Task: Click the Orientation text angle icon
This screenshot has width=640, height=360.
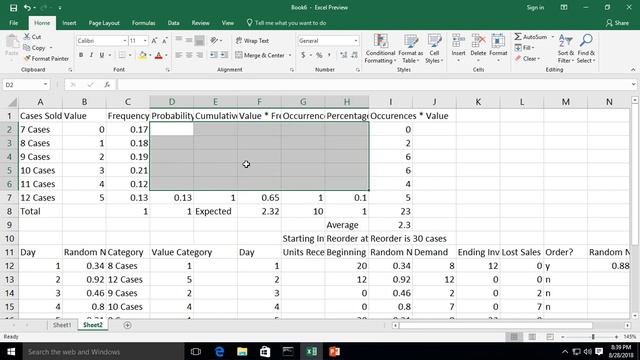Action: coord(215,40)
